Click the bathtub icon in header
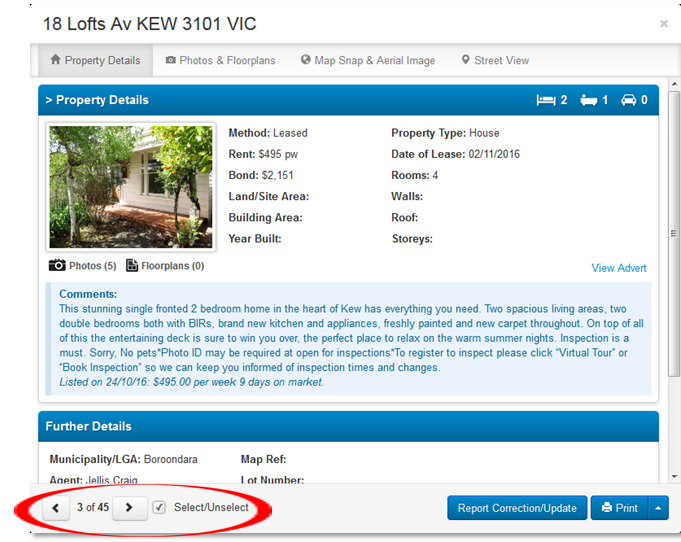Screen dimensions: 681x542 (587, 100)
